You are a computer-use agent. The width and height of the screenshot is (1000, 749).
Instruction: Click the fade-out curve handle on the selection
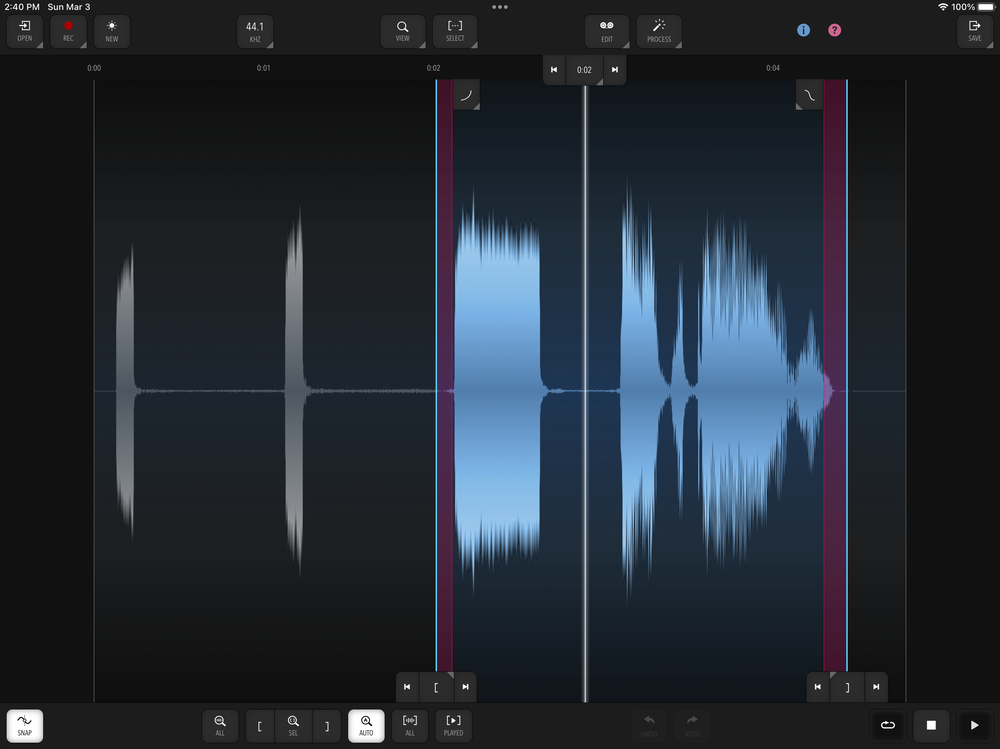[x=808, y=94]
